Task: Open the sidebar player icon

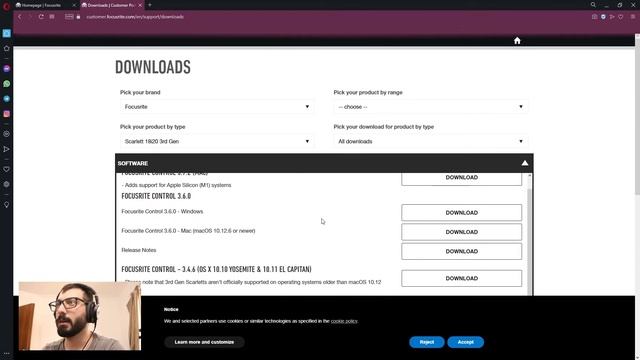Action: pyautogui.click(x=7, y=134)
